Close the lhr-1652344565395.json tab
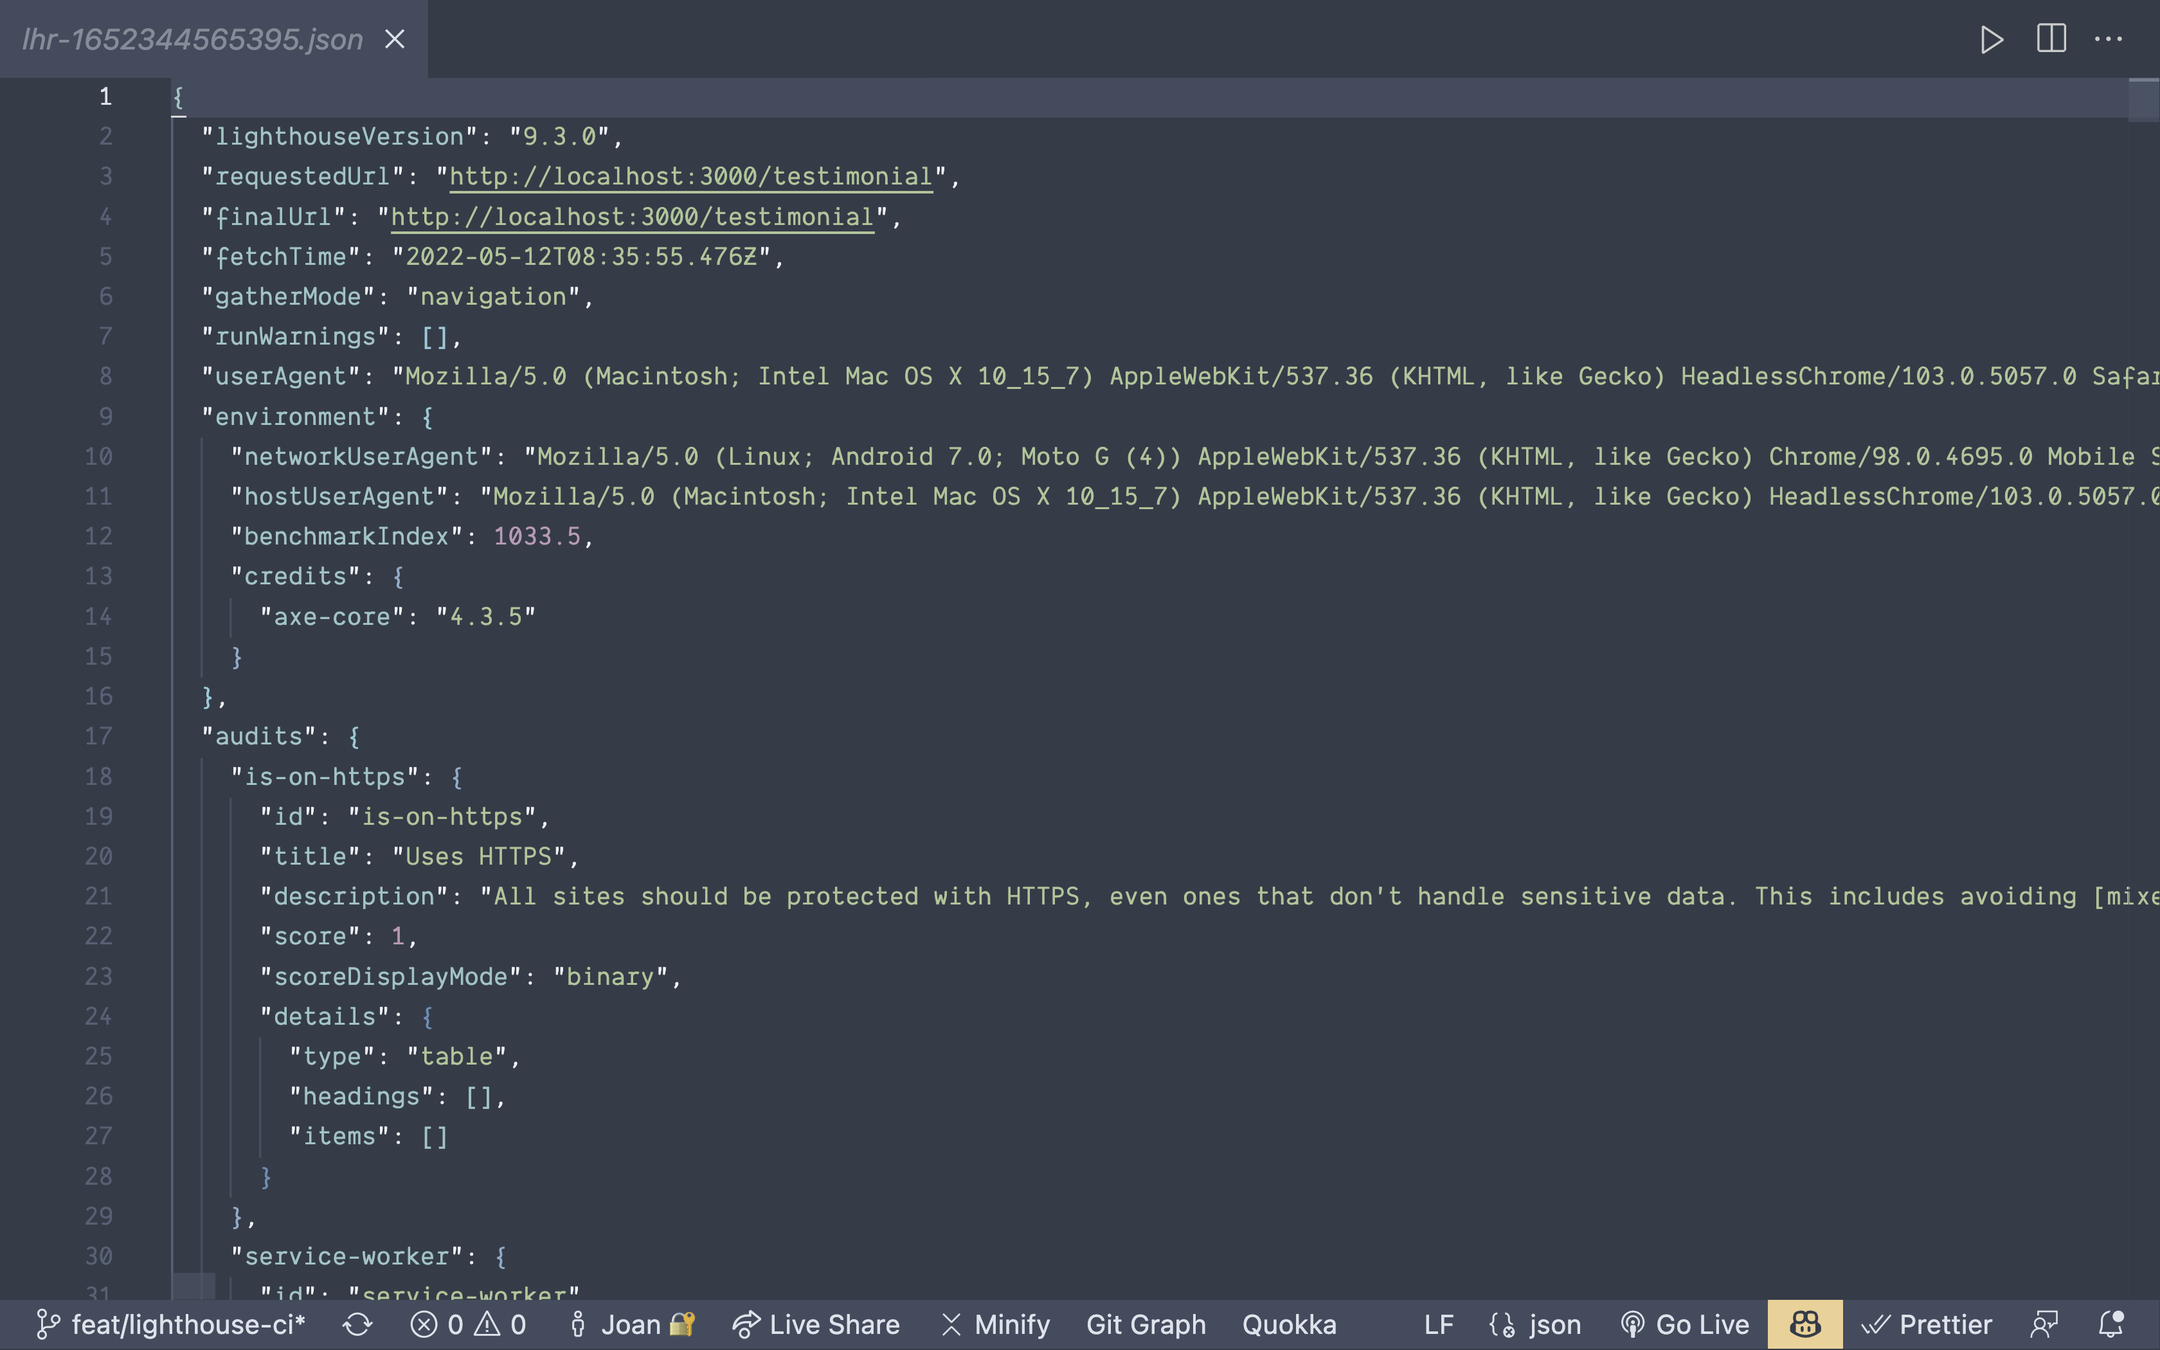This screenshot has height=1350, width=2160. (395, 39)
